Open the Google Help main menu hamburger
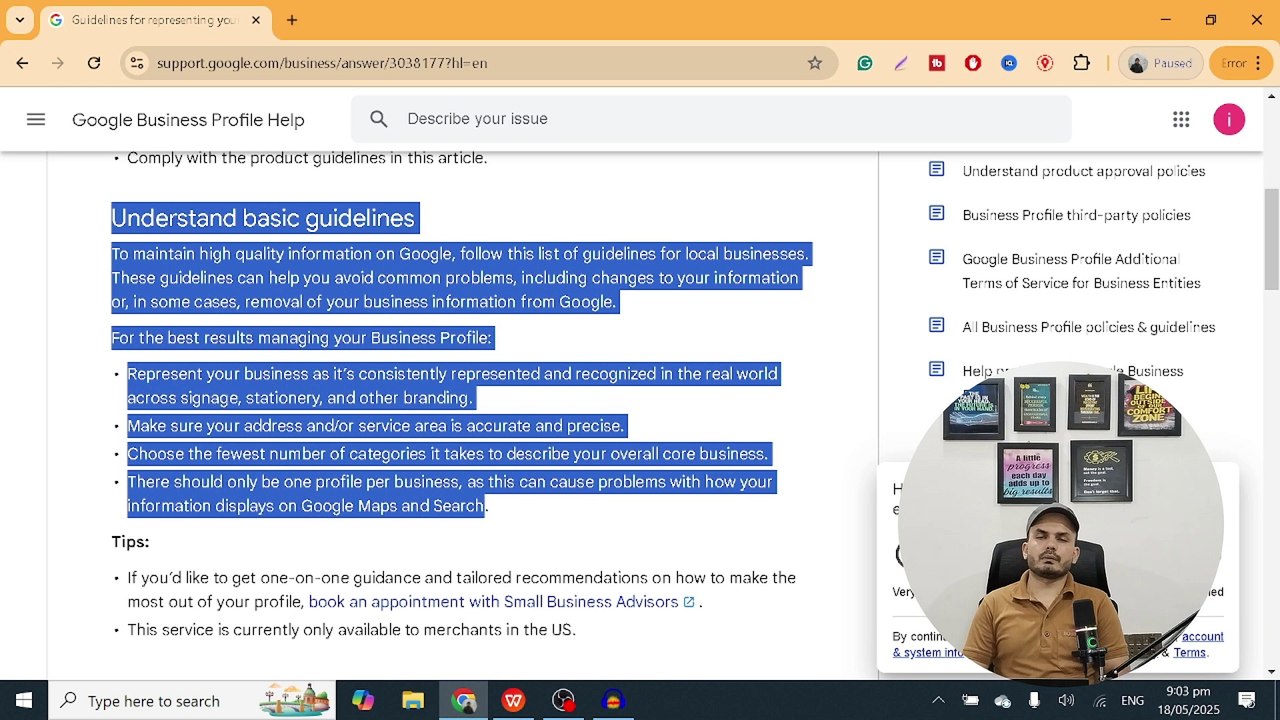Viewport: 1280px width, 720px height. point(36,120)
